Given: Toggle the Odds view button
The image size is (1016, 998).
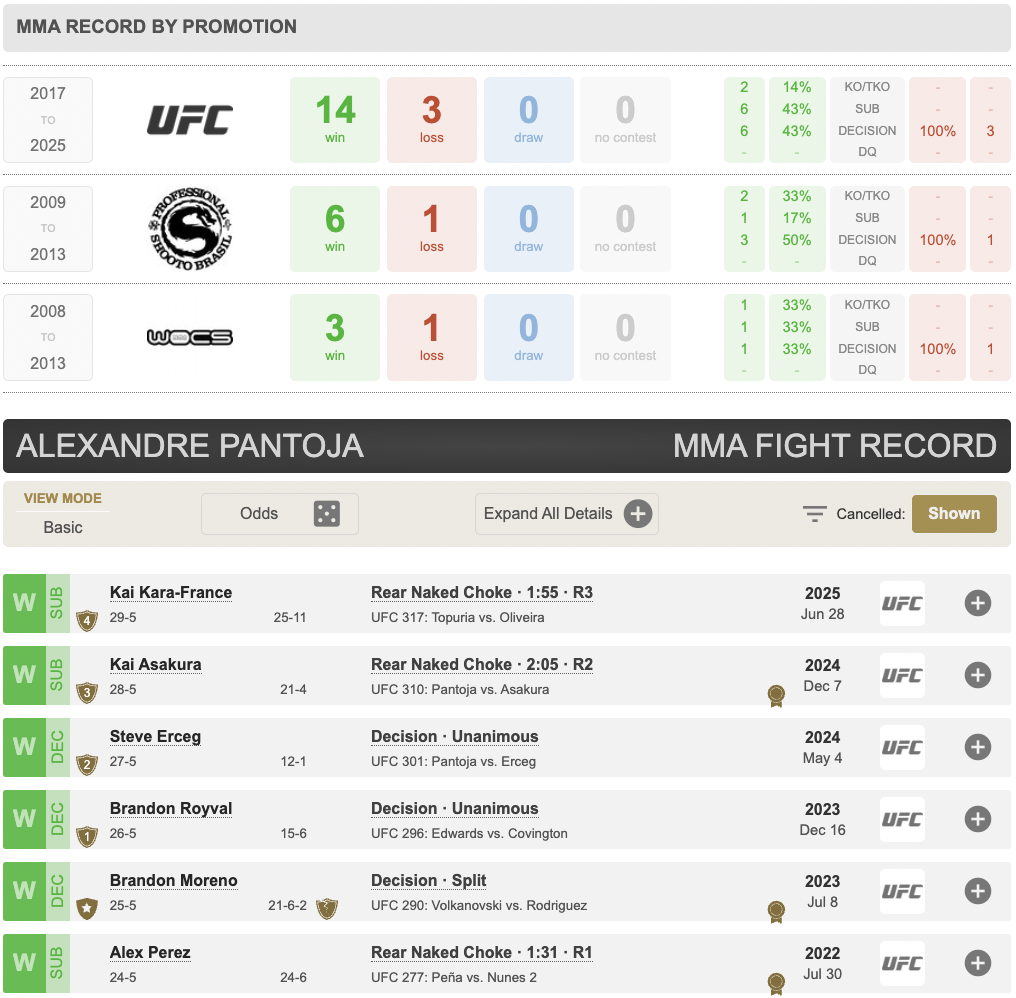Looking at the screenshot, I should click(x=280, y=514).
